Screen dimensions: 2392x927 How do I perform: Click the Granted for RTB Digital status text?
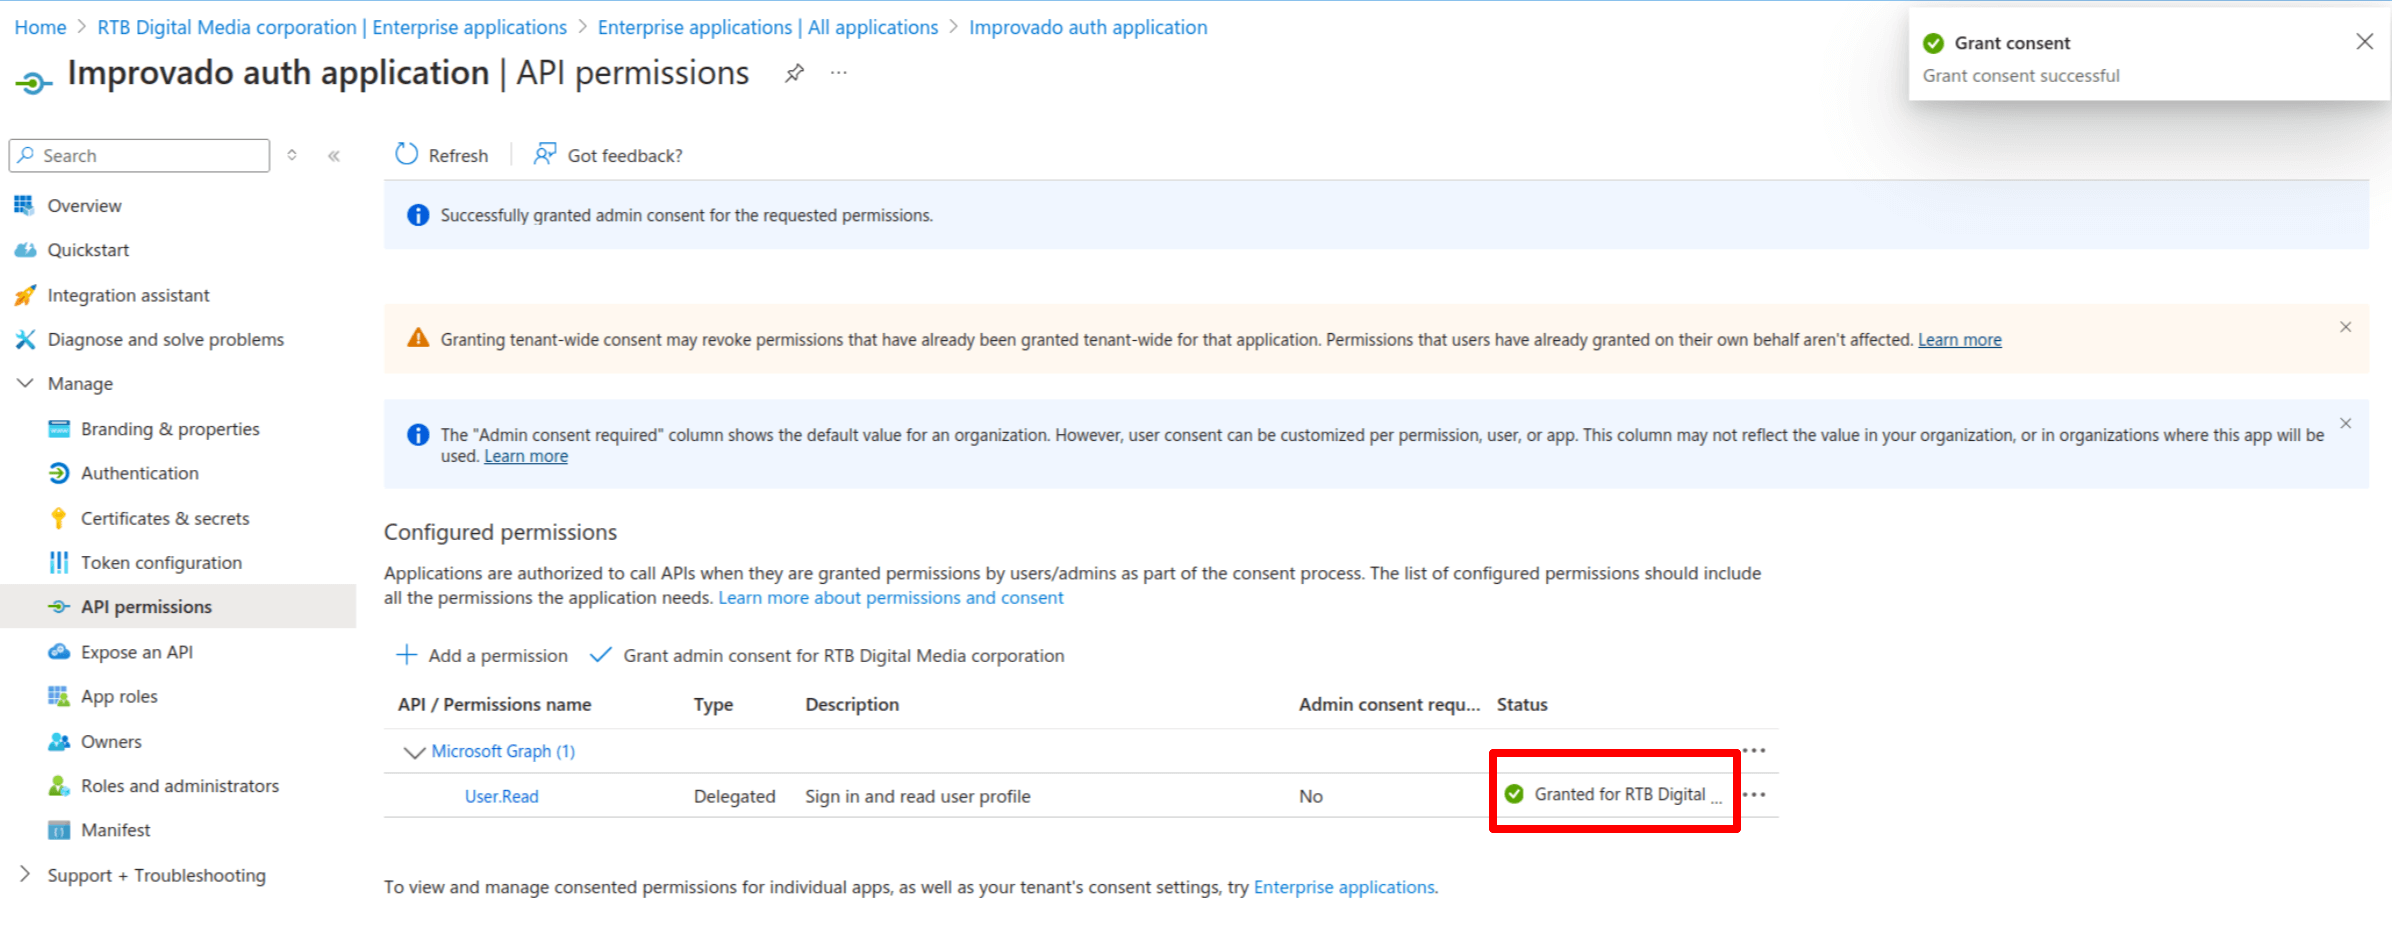(1628, 794)
